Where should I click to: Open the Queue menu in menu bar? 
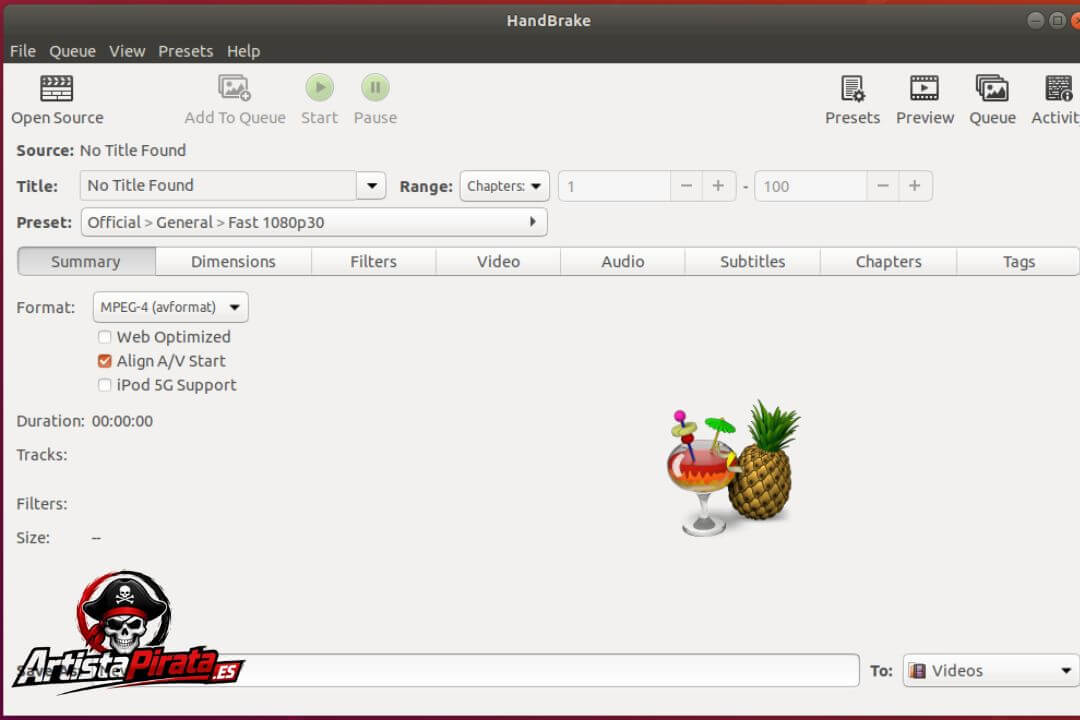point(72,51)
